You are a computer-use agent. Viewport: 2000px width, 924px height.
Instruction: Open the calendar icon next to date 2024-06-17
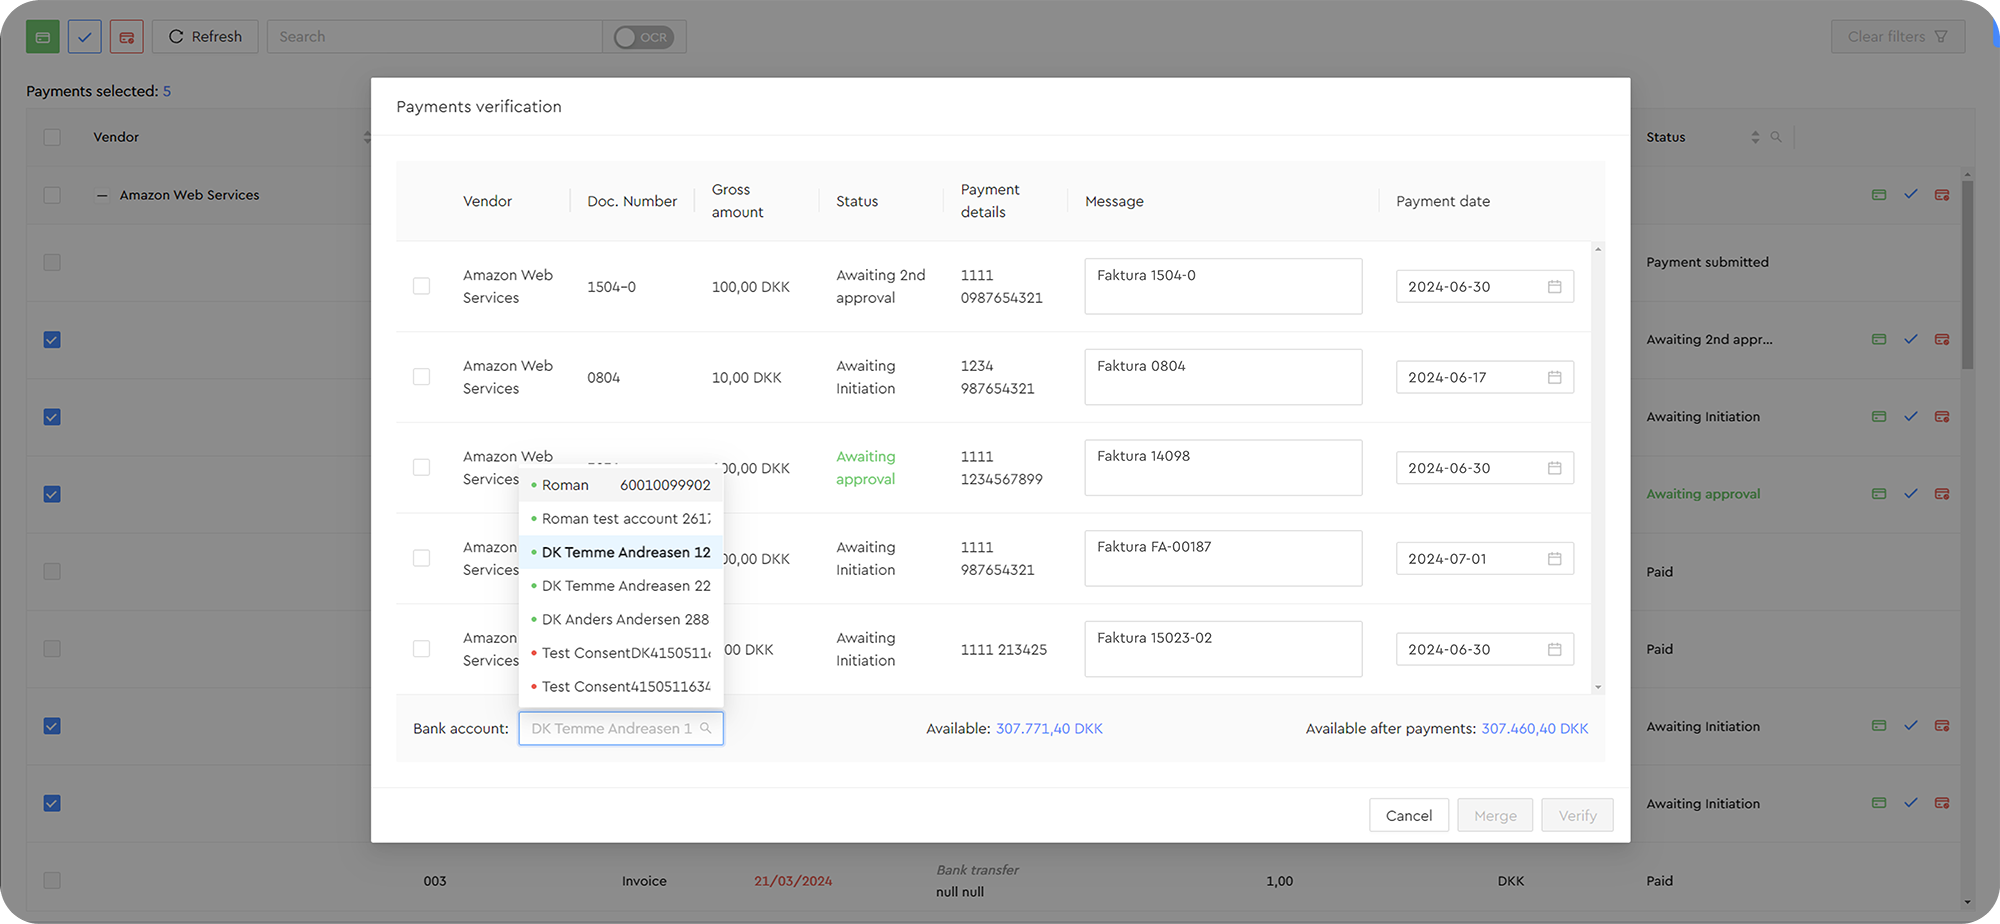pos(1554,377)
